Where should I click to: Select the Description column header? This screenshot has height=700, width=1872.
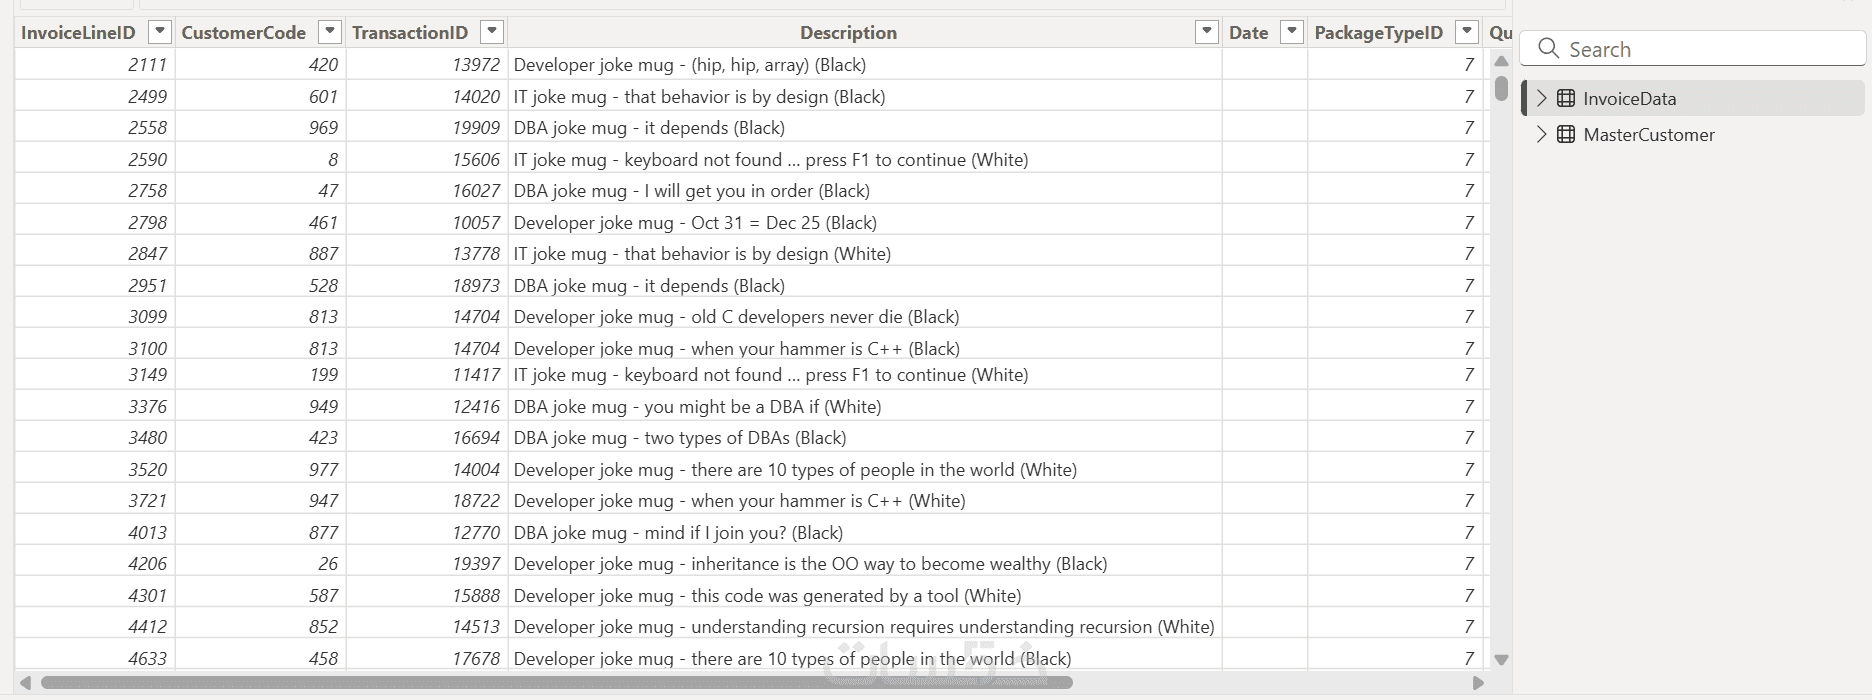click(848, 33)
